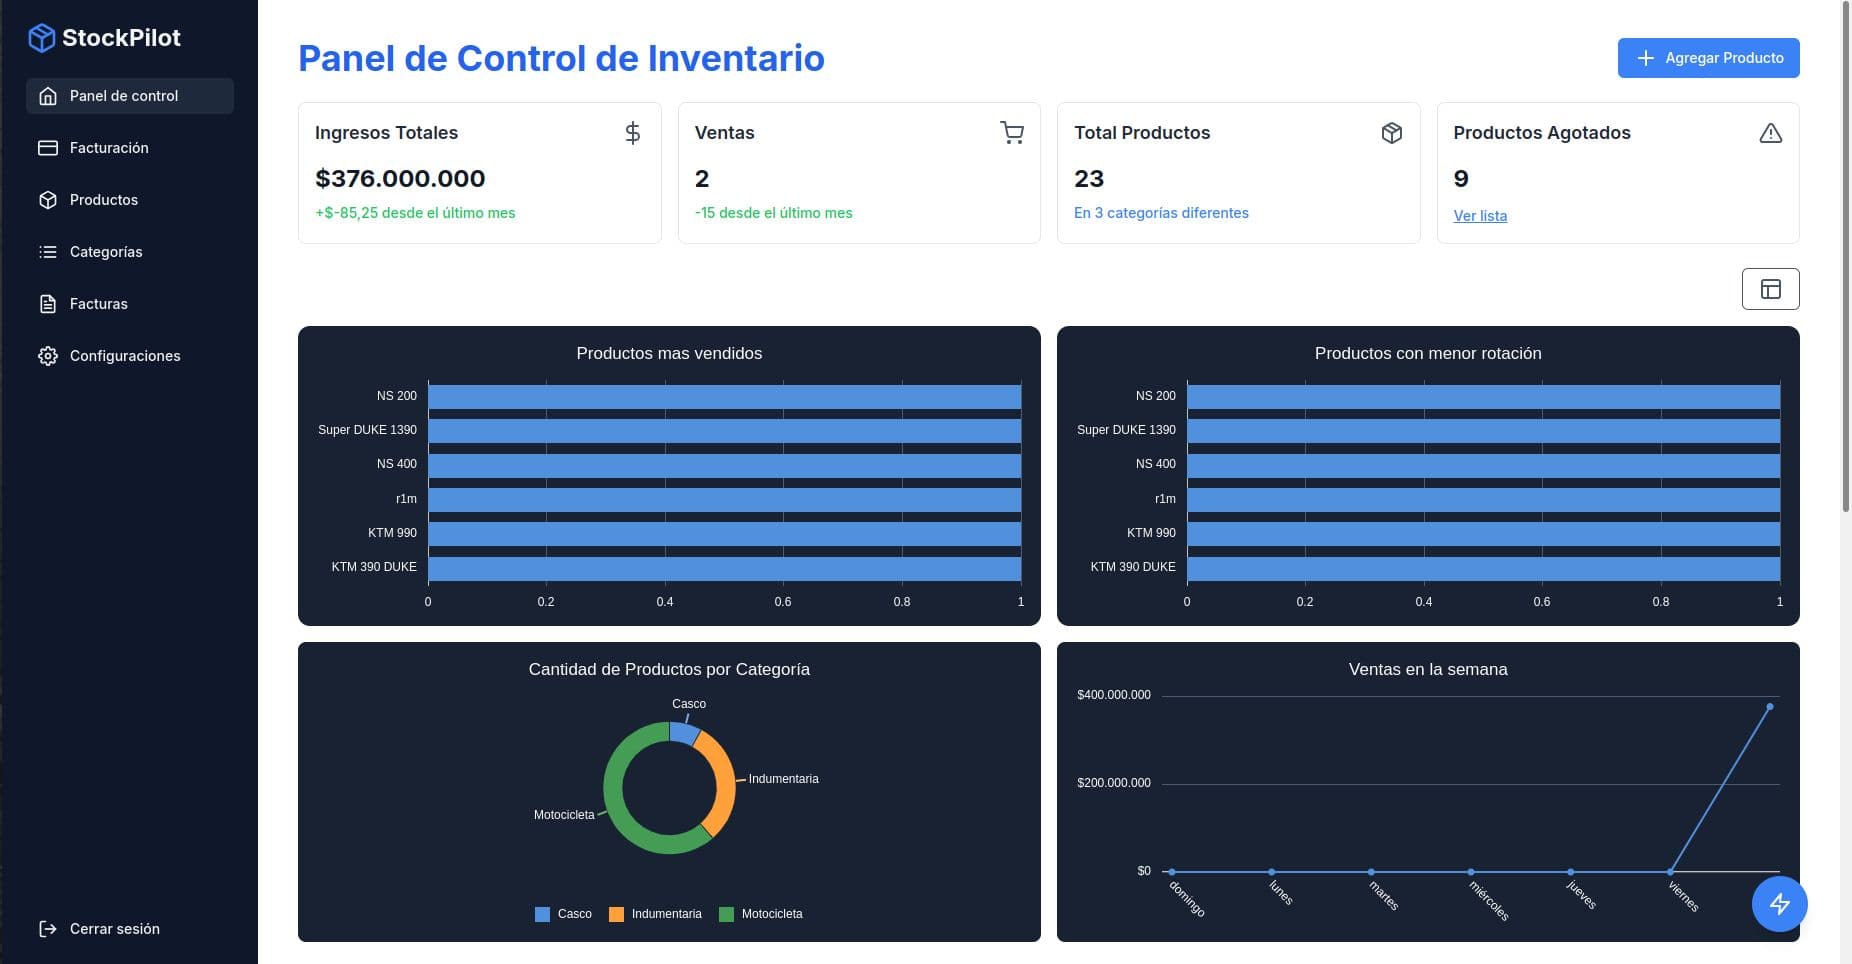1852x964 pixels.
Task: Select Categorías in the sidebar menu
Action: click(105, 251)
